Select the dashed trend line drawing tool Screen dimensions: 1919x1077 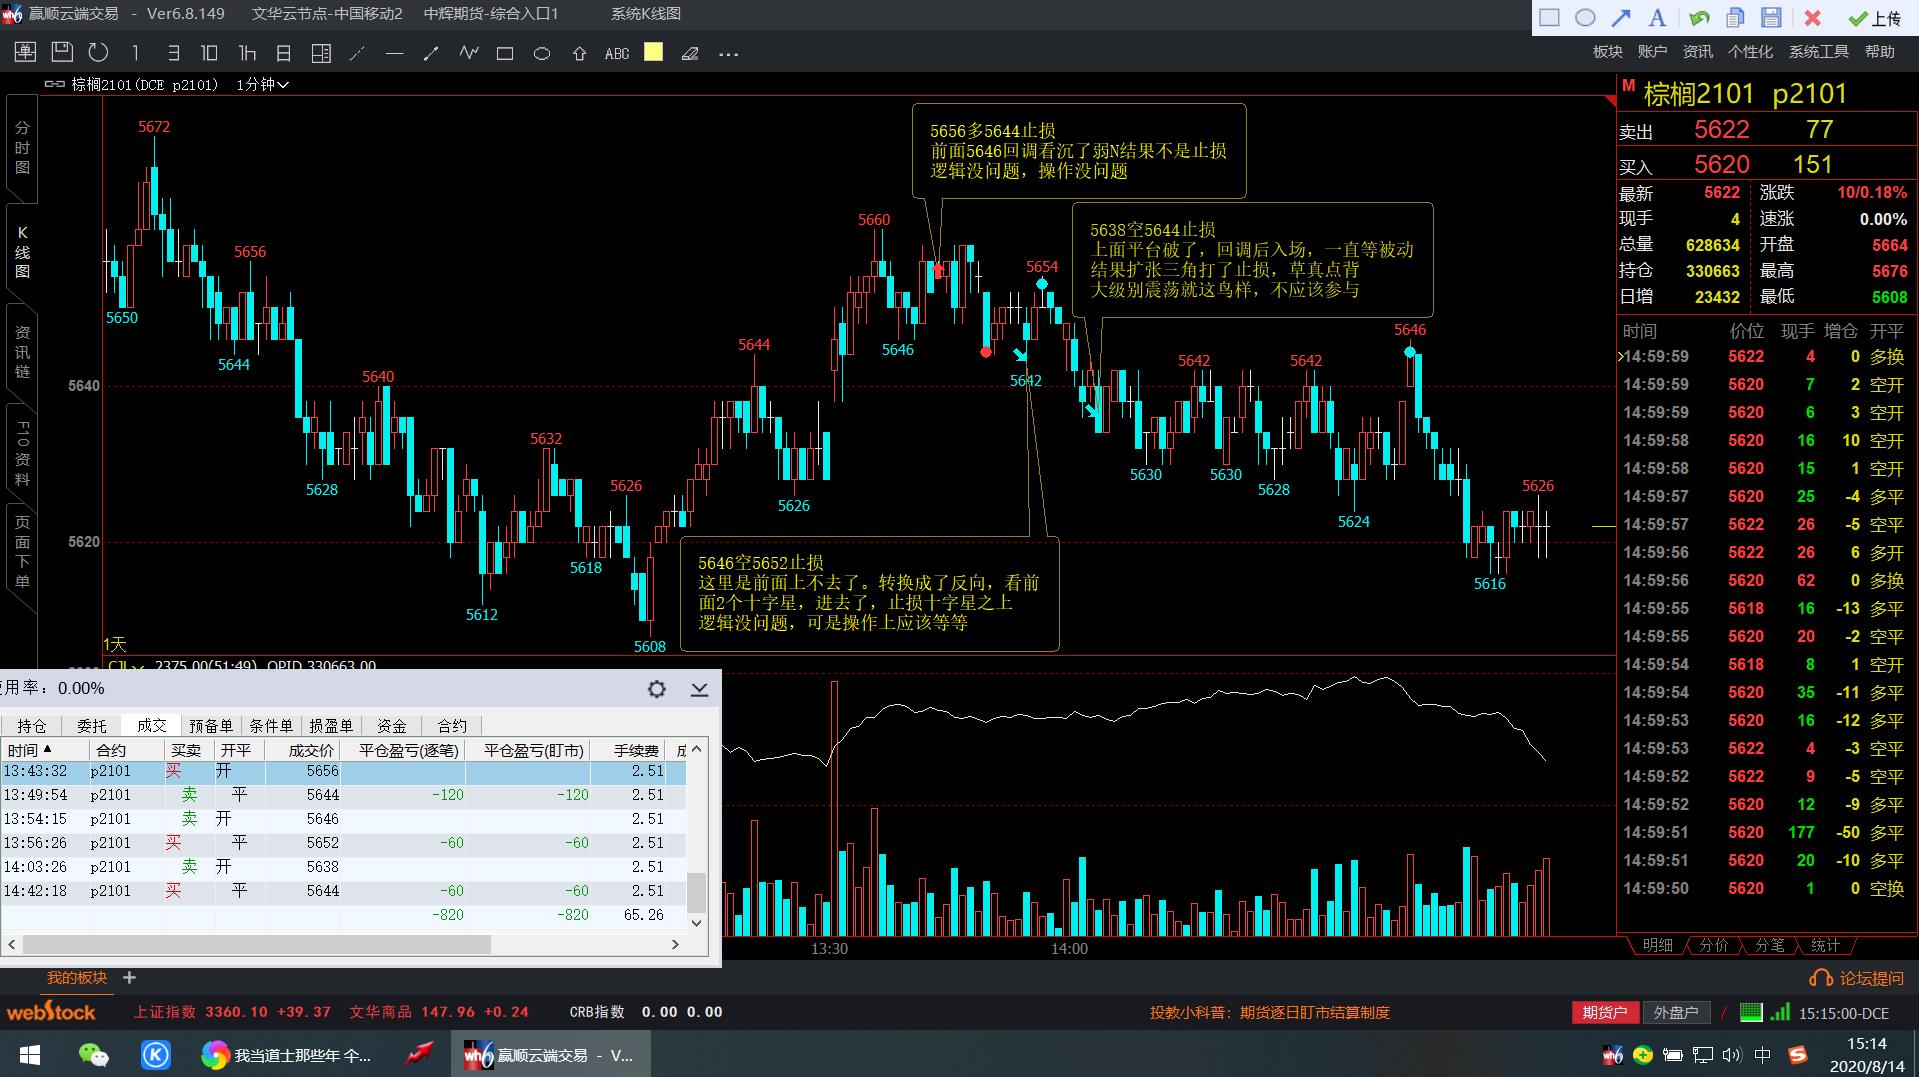click(x=357, y=54)
